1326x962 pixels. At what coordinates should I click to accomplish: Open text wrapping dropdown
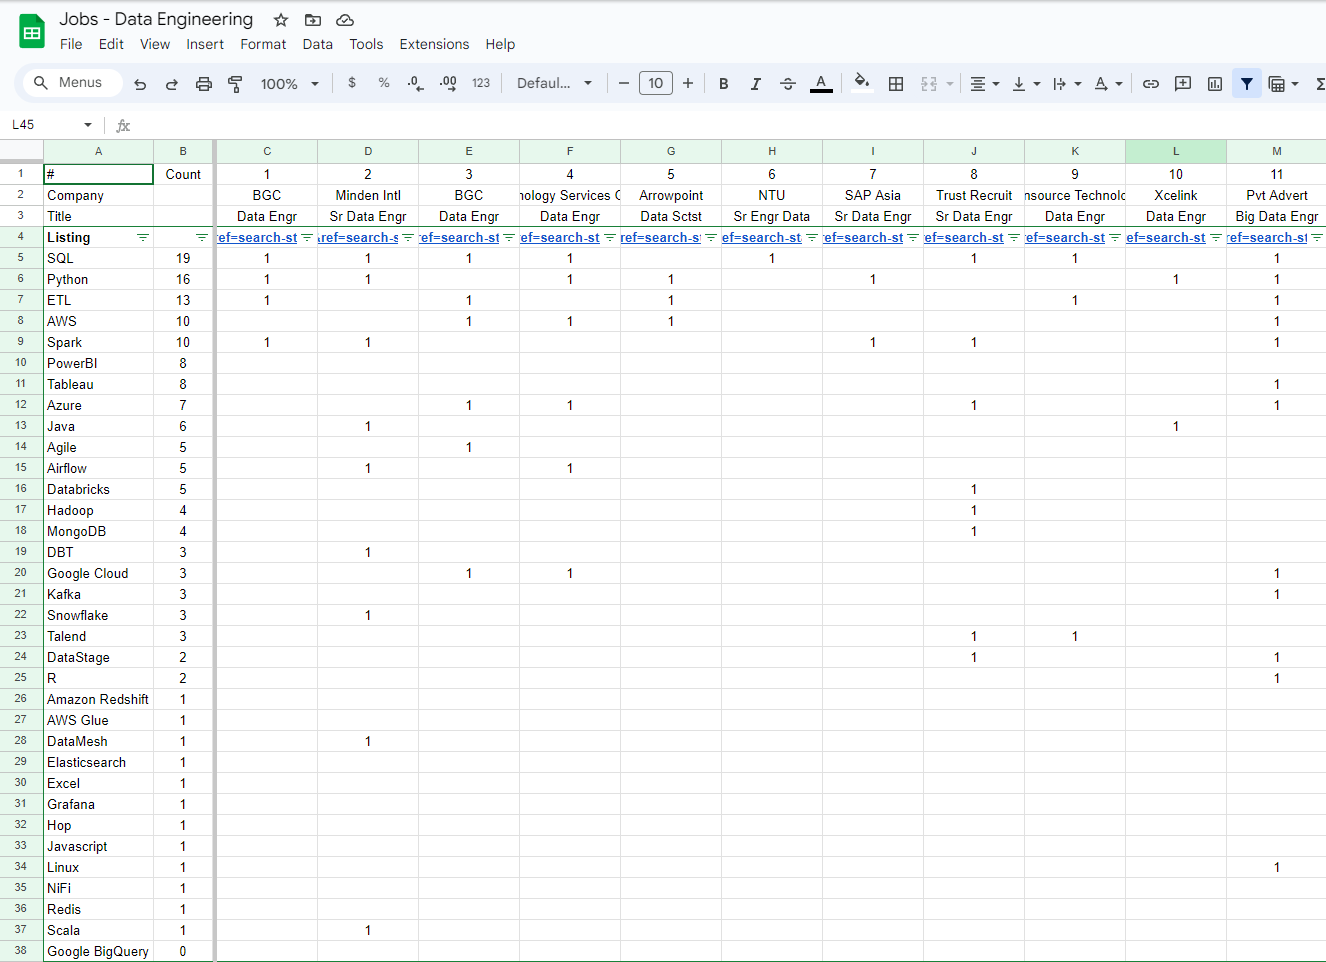[x=1067, y=84]
